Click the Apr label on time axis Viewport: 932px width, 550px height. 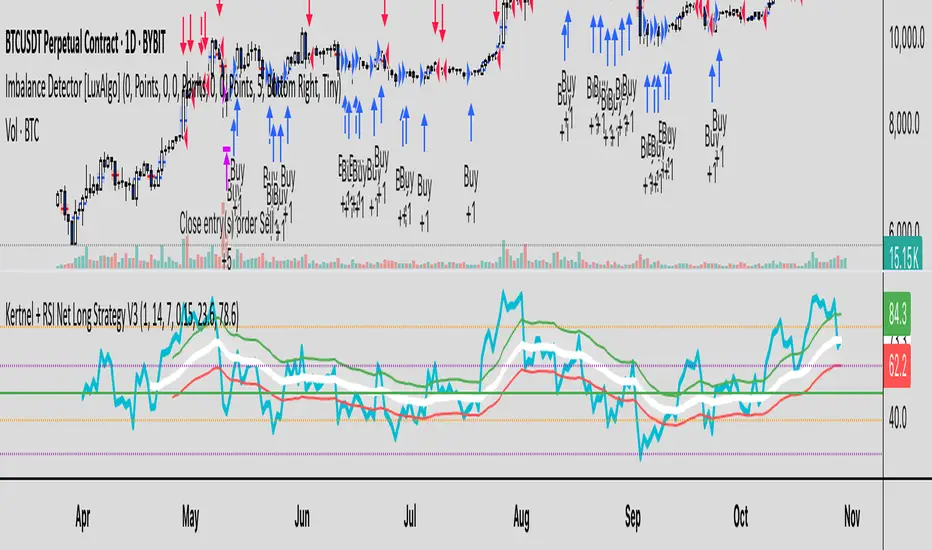[83, 517]
